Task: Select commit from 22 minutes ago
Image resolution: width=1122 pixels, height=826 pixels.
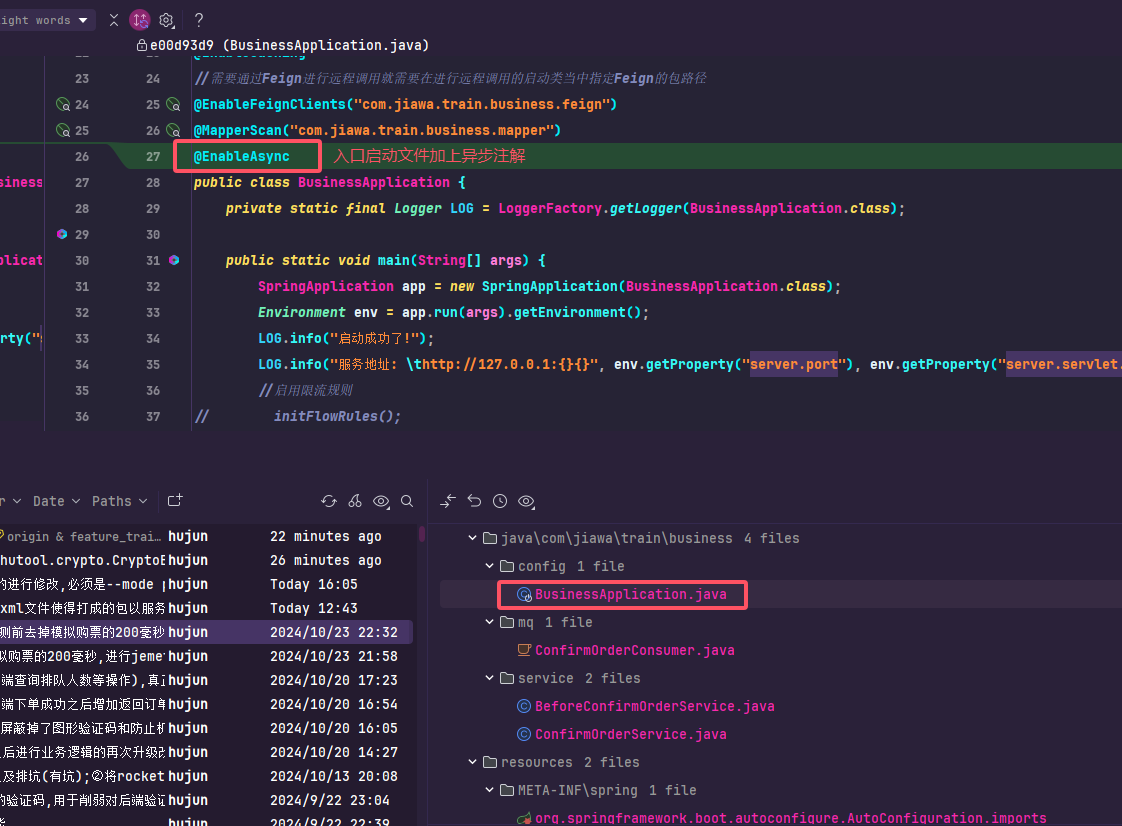Action: [206, 536]
